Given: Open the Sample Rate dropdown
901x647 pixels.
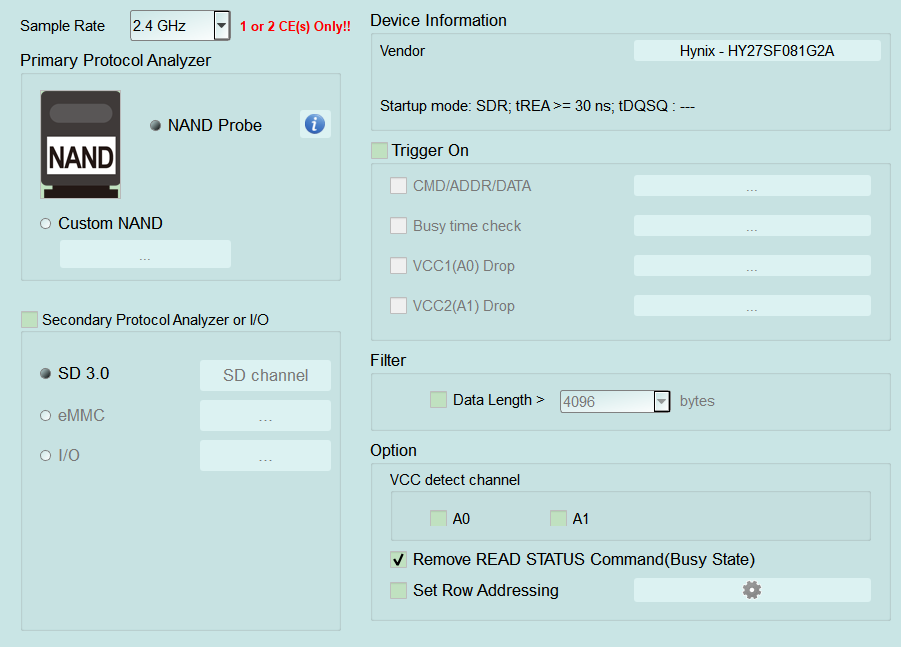Looking at the screenshot, I should pos(222,26).
